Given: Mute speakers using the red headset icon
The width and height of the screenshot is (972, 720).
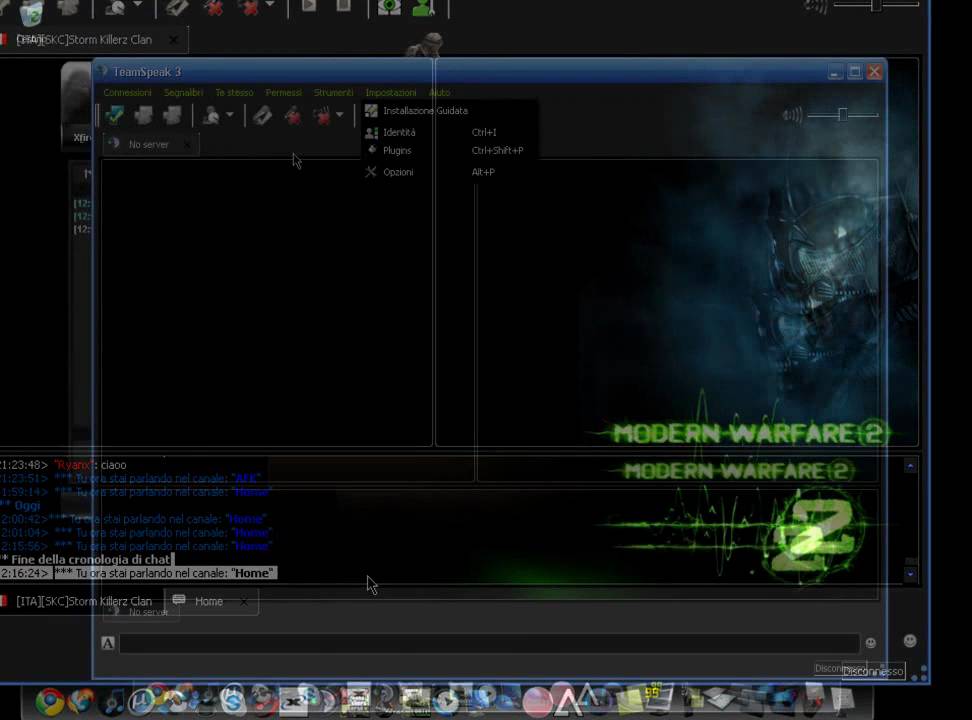Looking at the screenshot, I should pos(322,115).
